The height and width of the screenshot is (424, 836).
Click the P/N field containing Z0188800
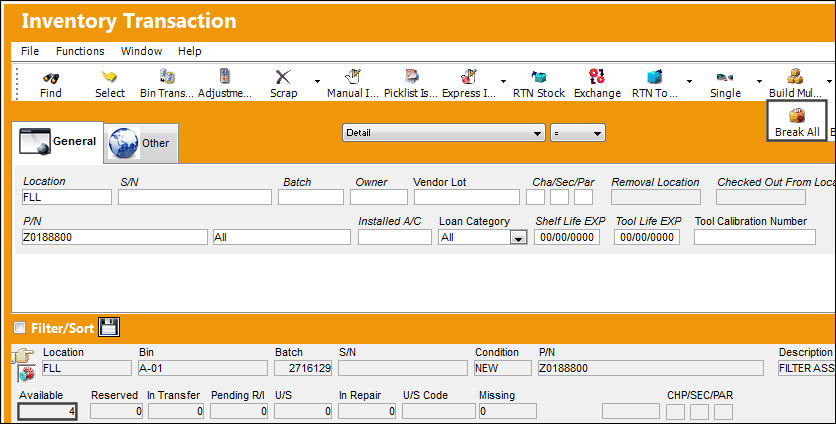pyautogui.click(x=115, y=237)
